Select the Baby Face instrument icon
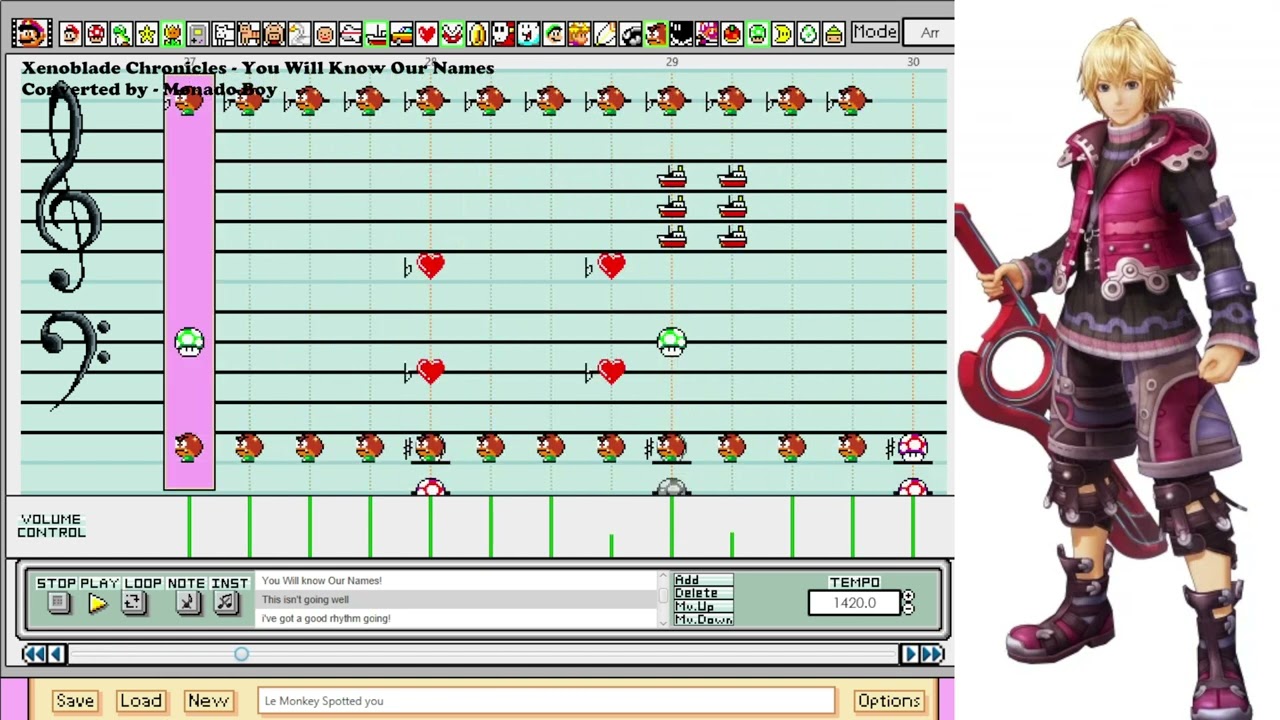1280x720 pixels. pos(325,34)
